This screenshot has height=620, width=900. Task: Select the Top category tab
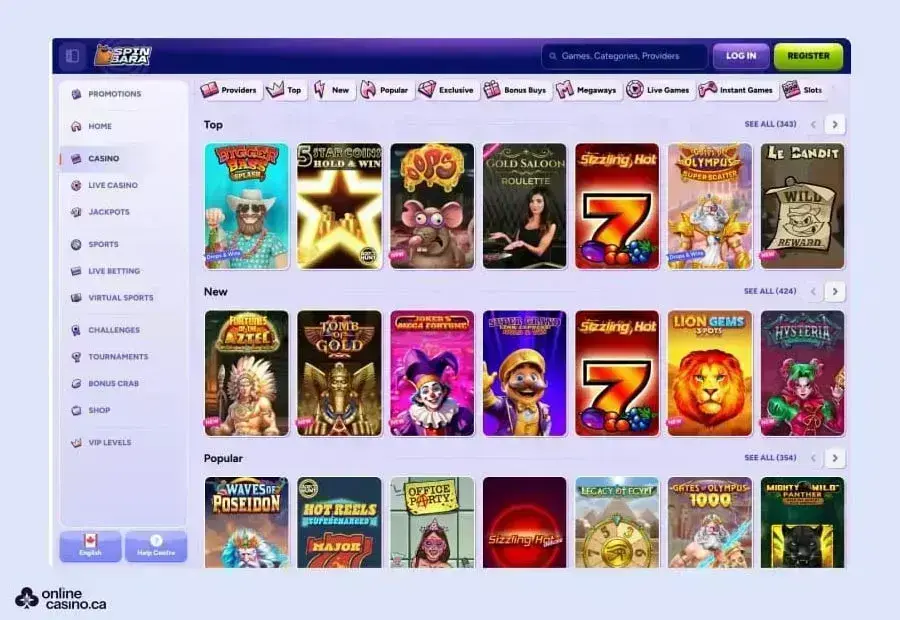click(285, 90)
